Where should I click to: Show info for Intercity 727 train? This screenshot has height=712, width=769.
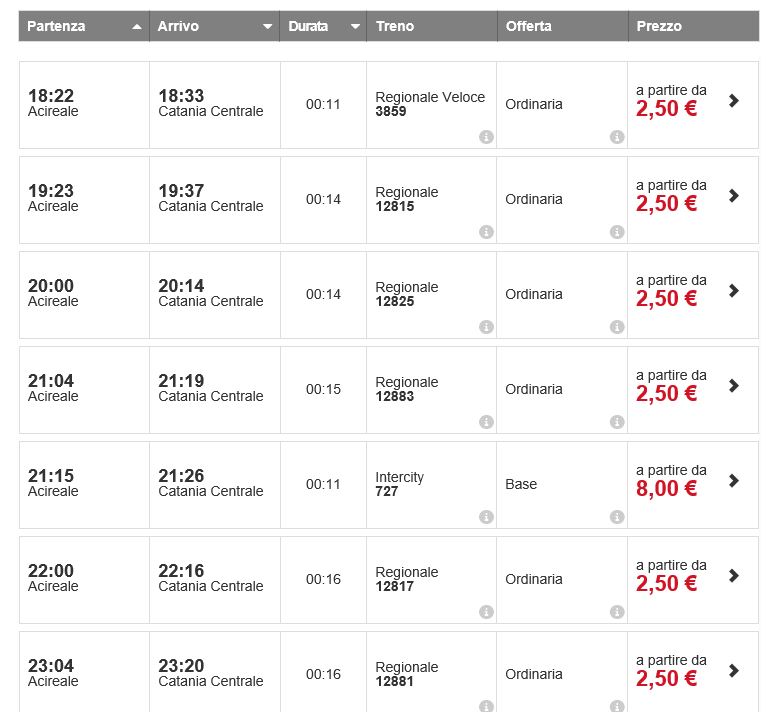[486, 517]
